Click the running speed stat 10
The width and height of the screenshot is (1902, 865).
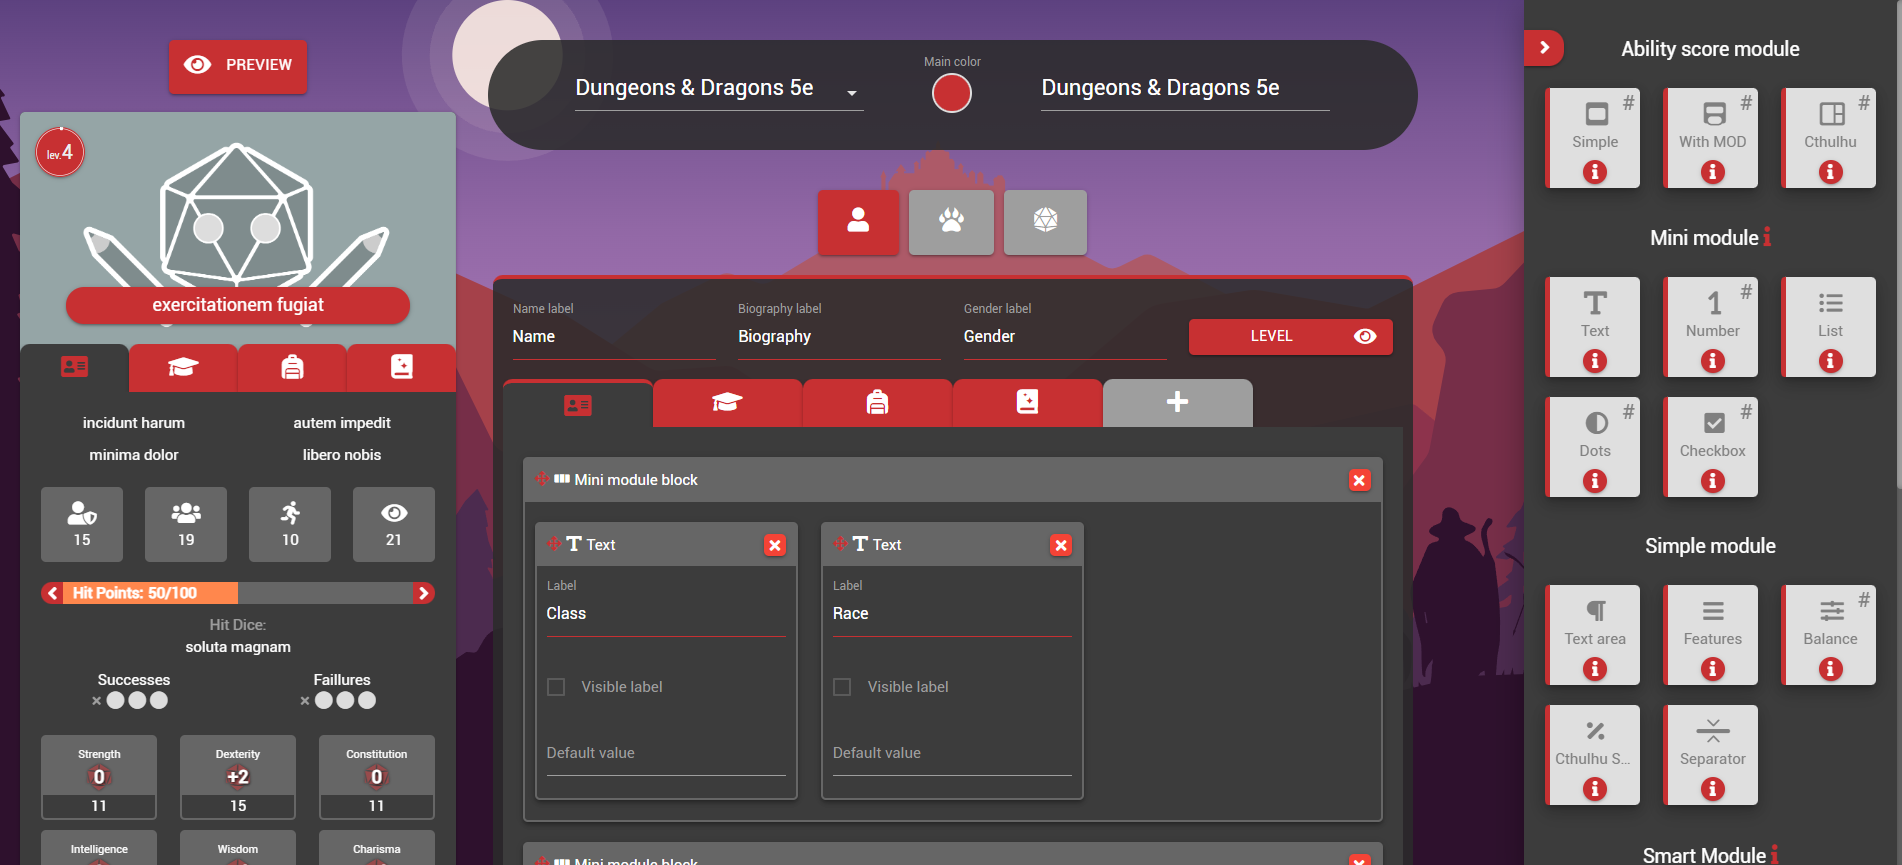(290, 524)
